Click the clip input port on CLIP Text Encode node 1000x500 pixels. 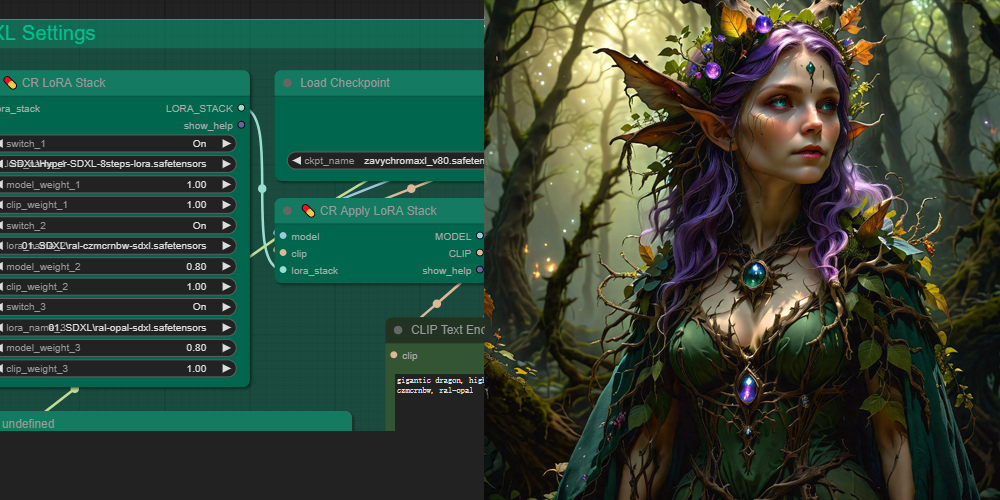393,355
